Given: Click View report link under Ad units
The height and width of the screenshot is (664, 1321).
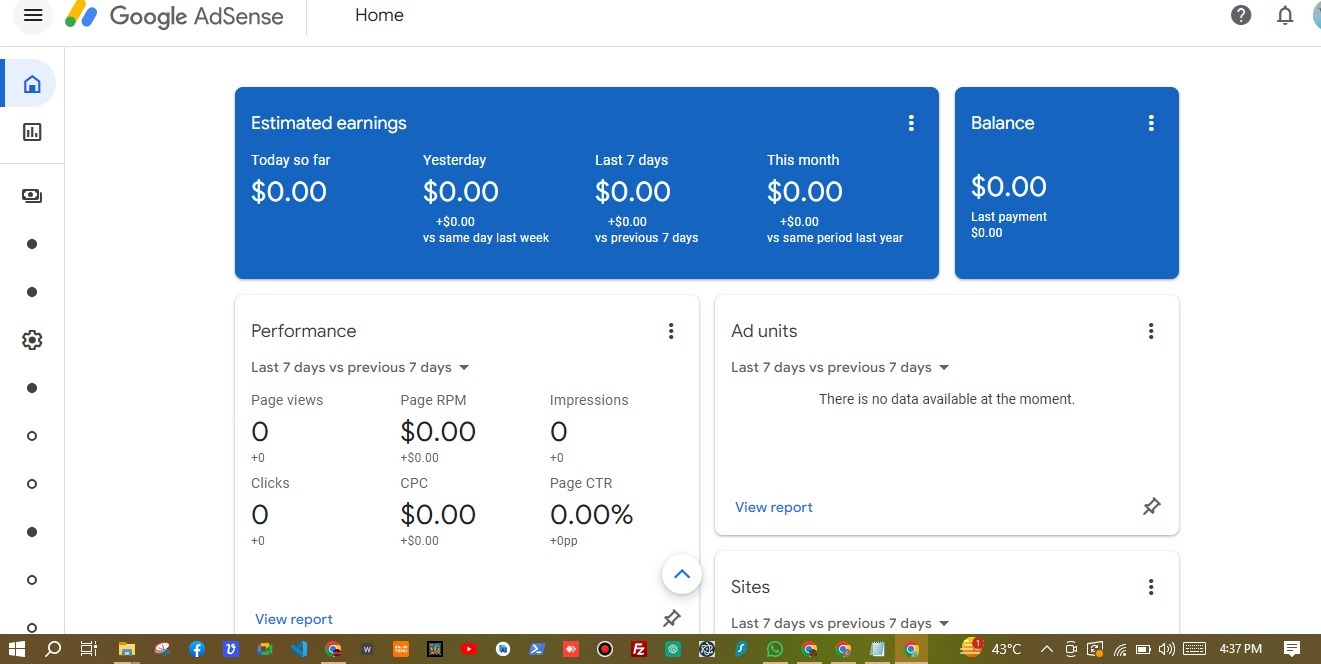Looking at the screenshot, I should click(774, 507).
